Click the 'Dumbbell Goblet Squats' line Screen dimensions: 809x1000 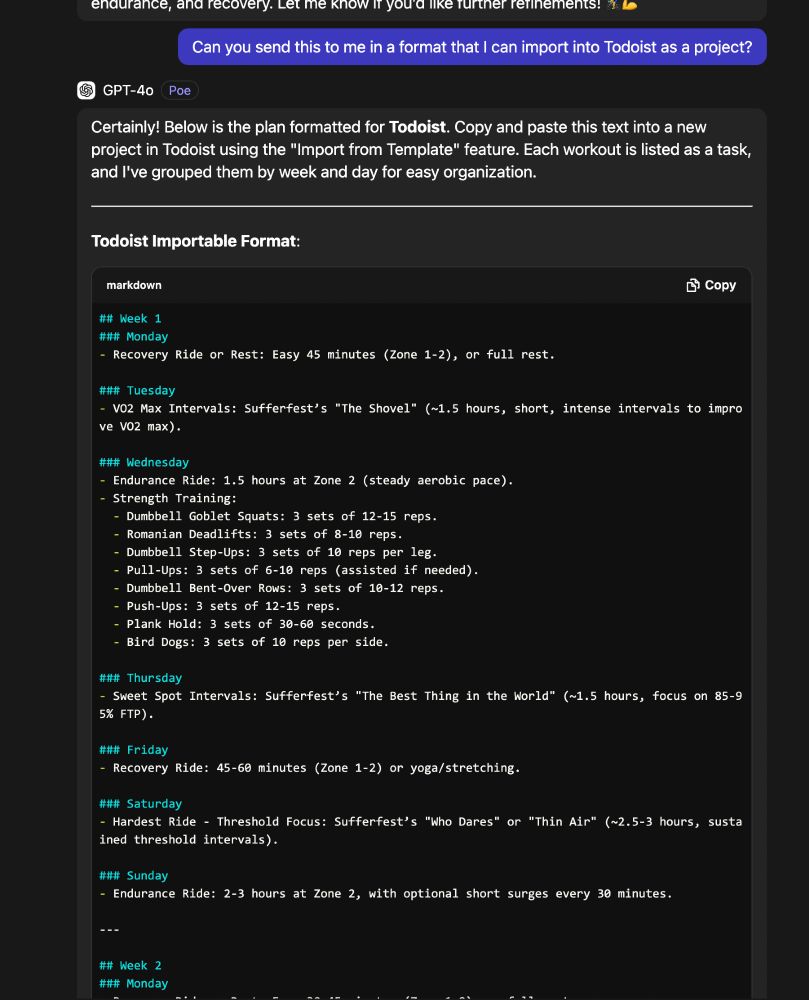tap(275, 516)
